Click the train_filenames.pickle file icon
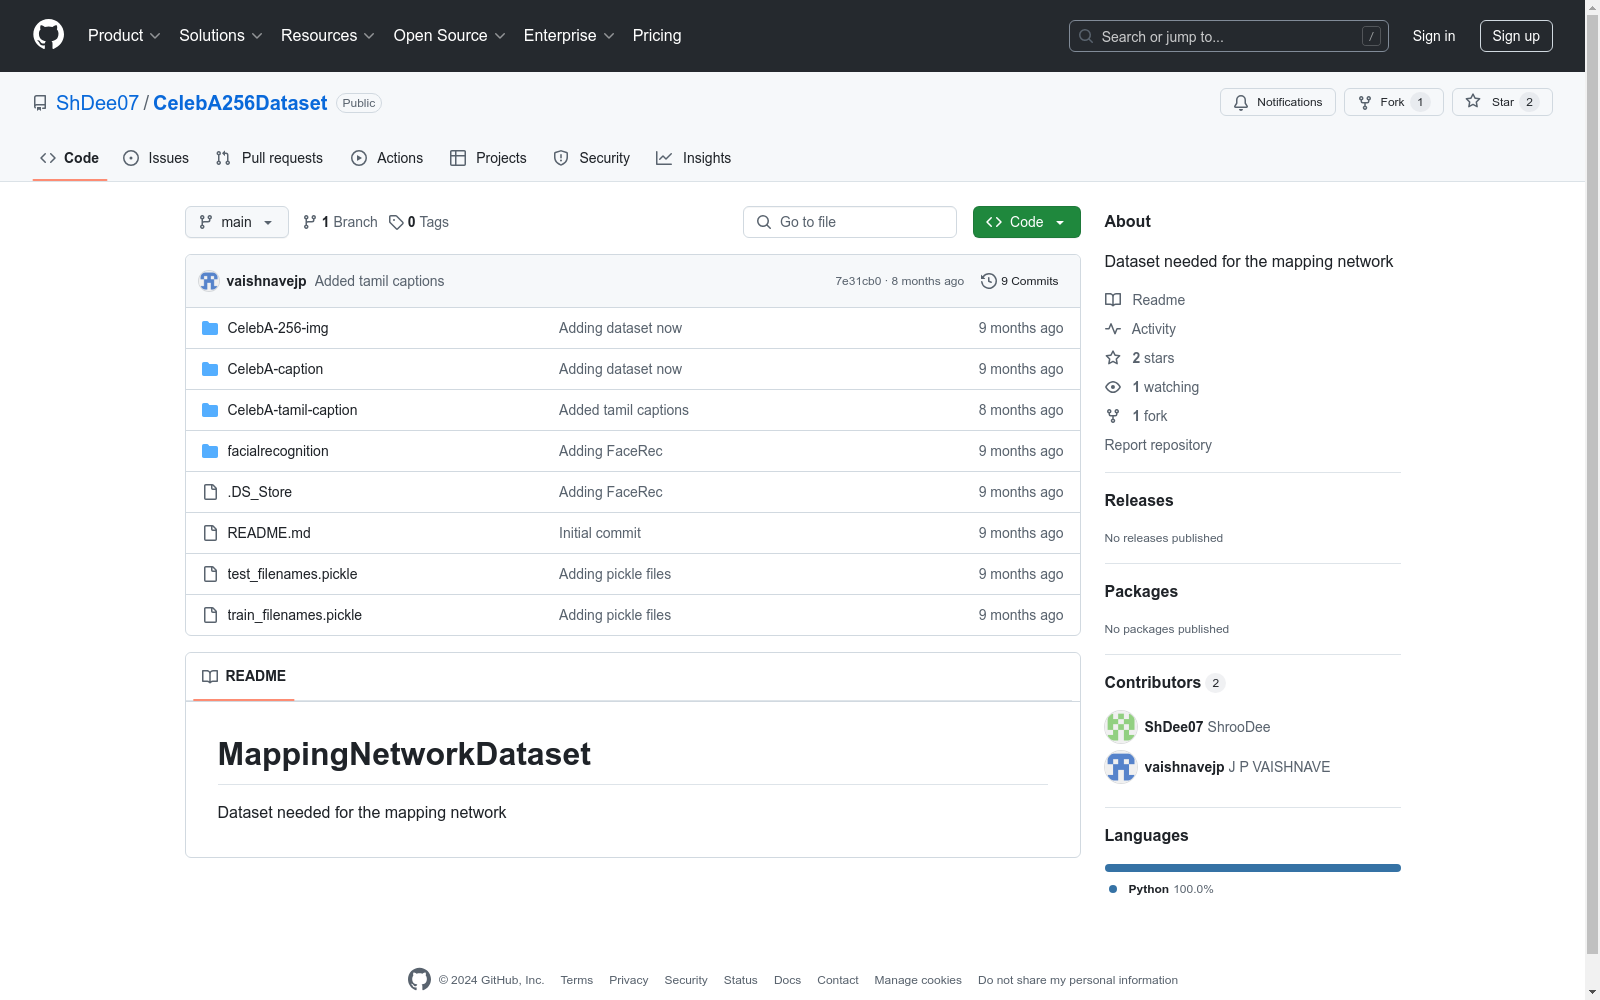The height and width of the screenshot is (1000, 1600). tap(210, 615)
